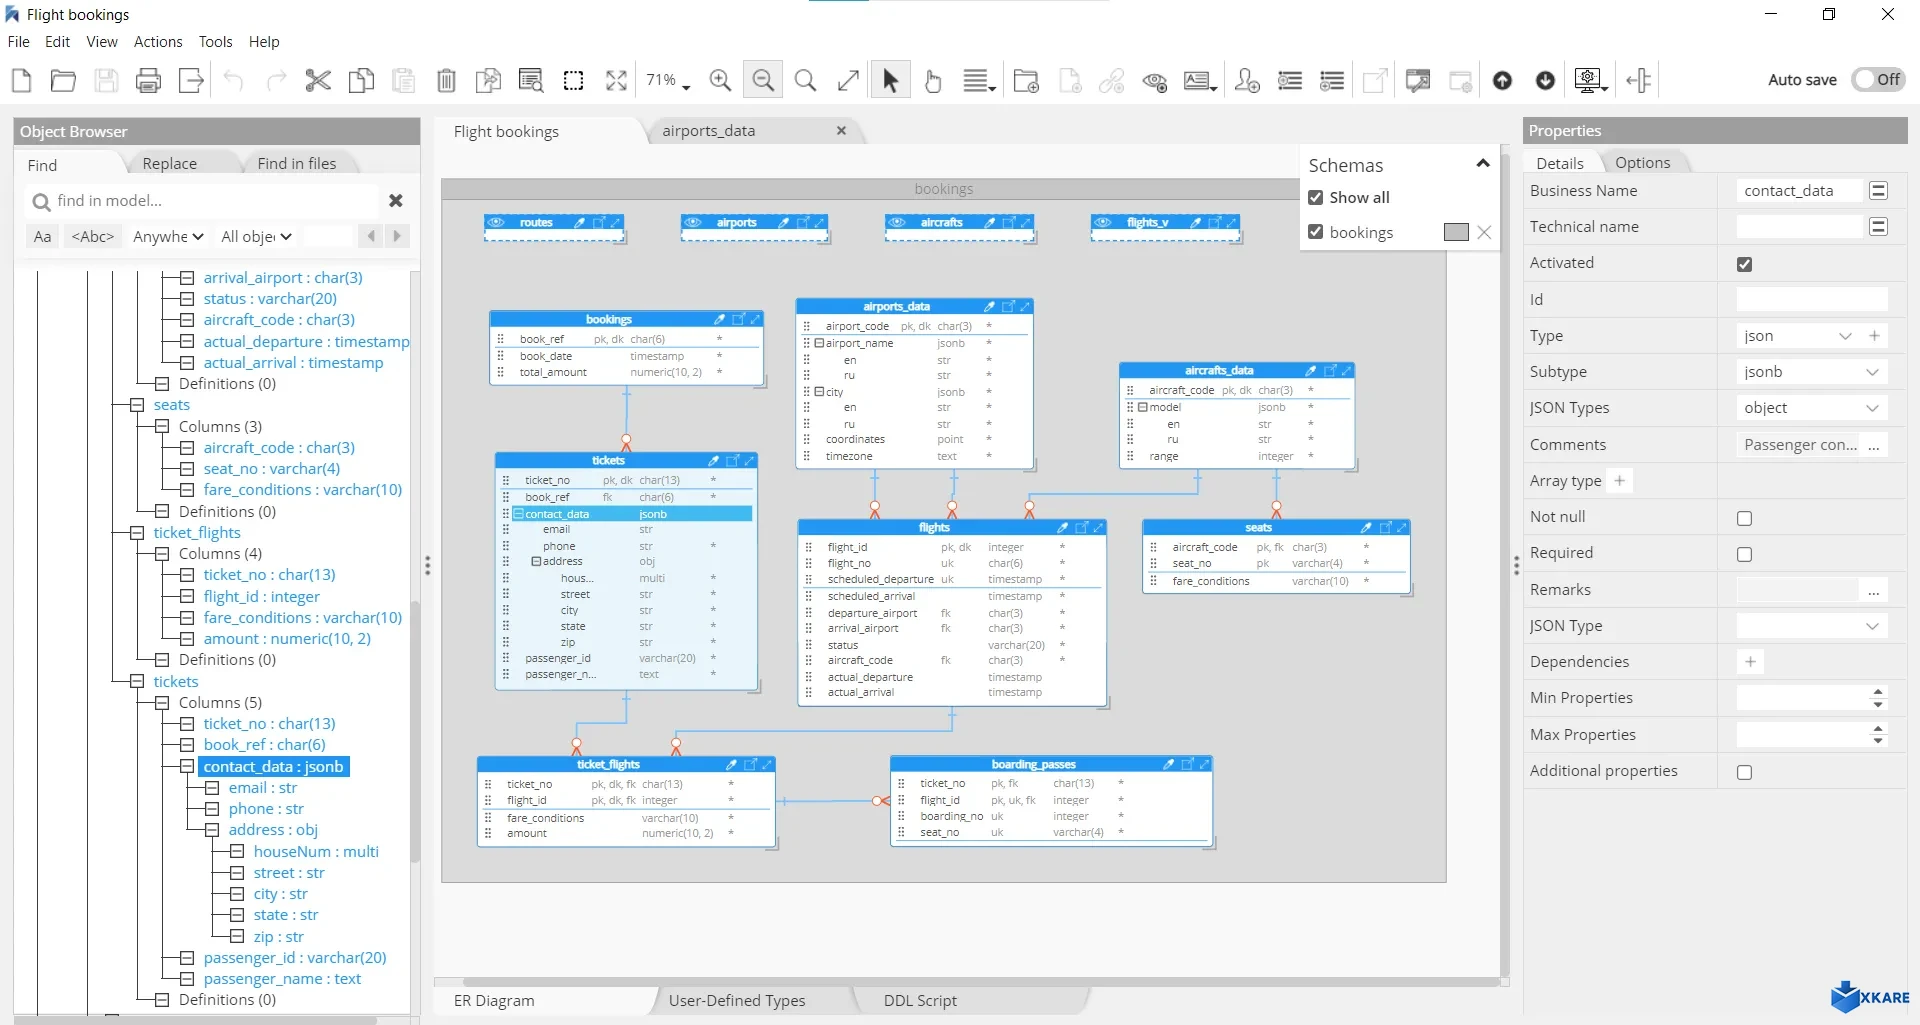
Task: Collapse the address : obj tree node
Action: [212, 830]
